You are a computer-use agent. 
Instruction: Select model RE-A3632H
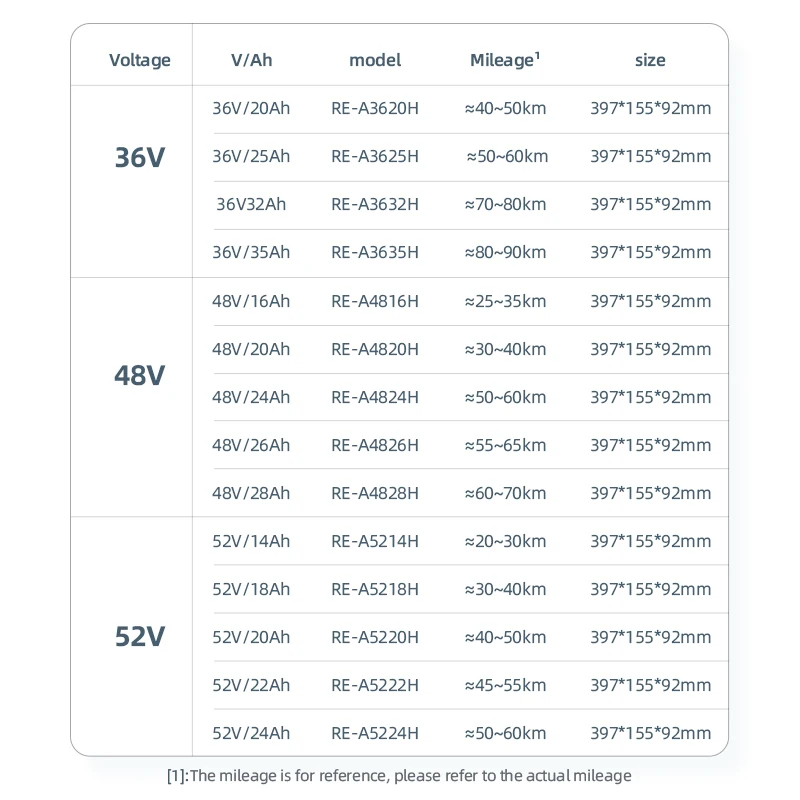pos(375,204)
